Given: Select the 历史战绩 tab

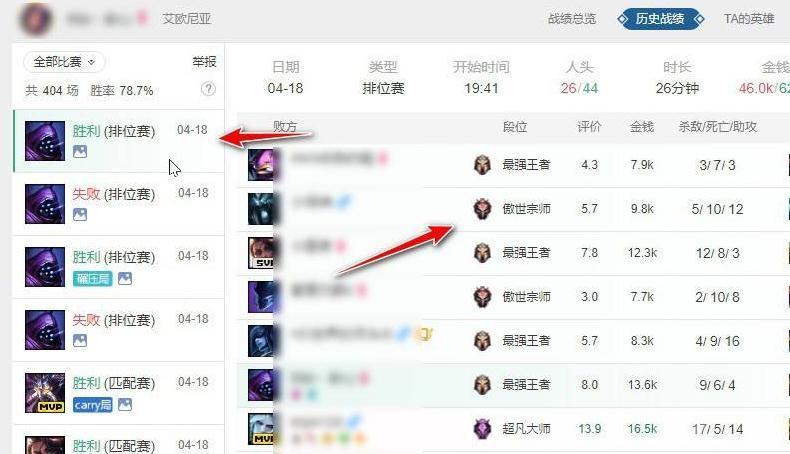Looking at the screenshot, I should click(x=660, y=19).
